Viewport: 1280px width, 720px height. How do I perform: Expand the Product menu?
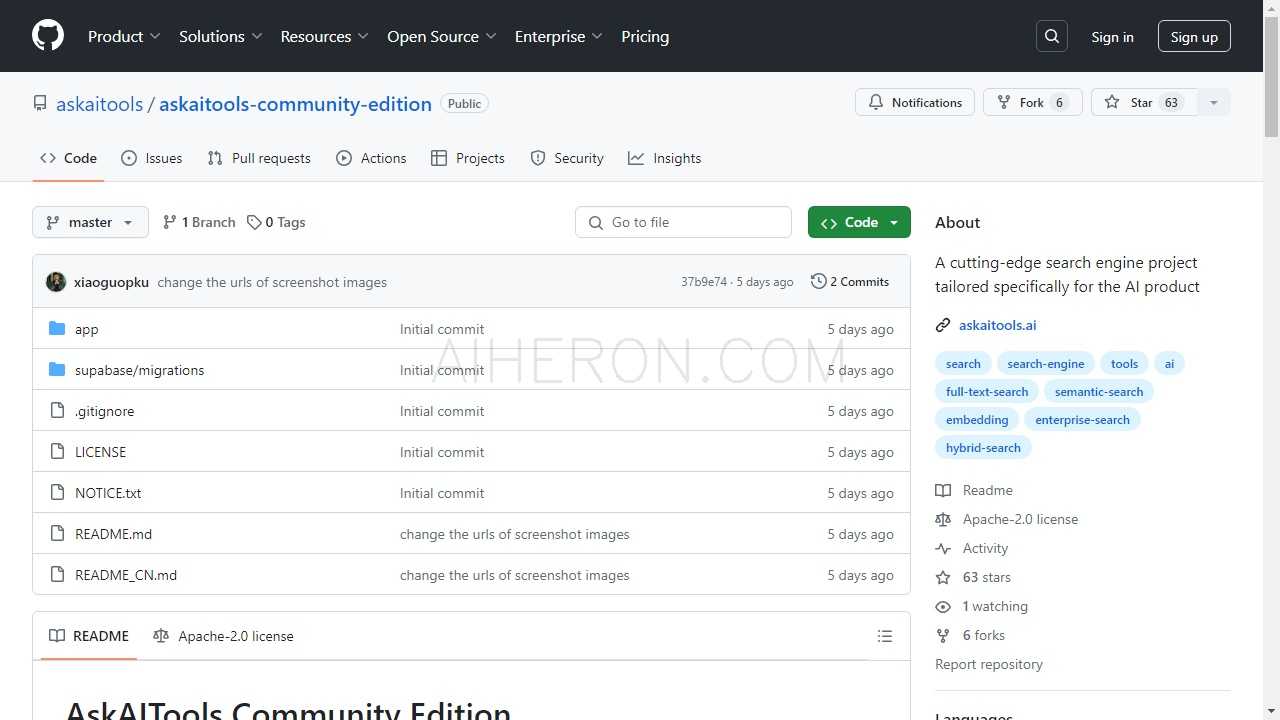pos(124,36)
